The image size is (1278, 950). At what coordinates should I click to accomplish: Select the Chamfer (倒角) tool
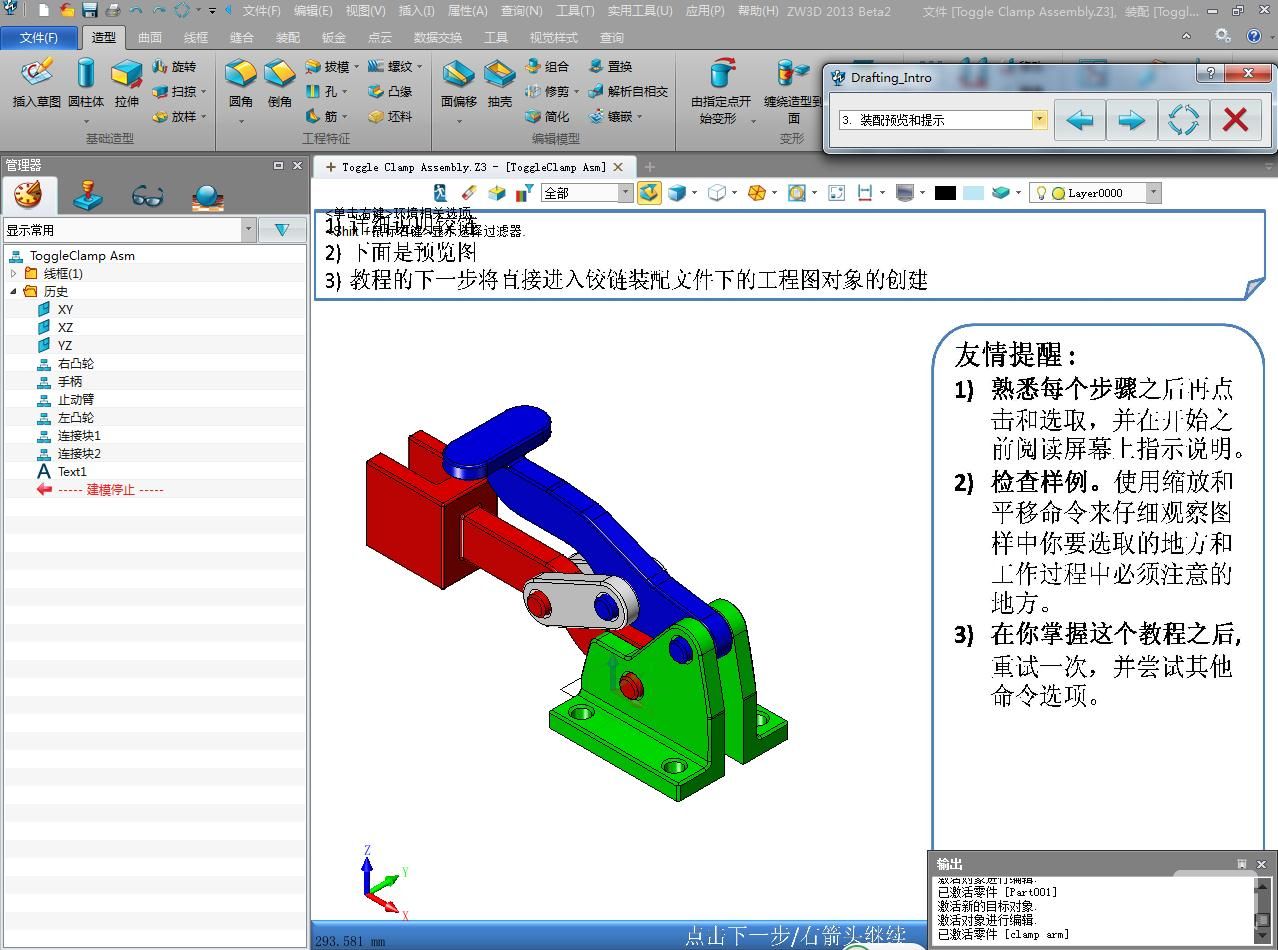tap(280, 82)
